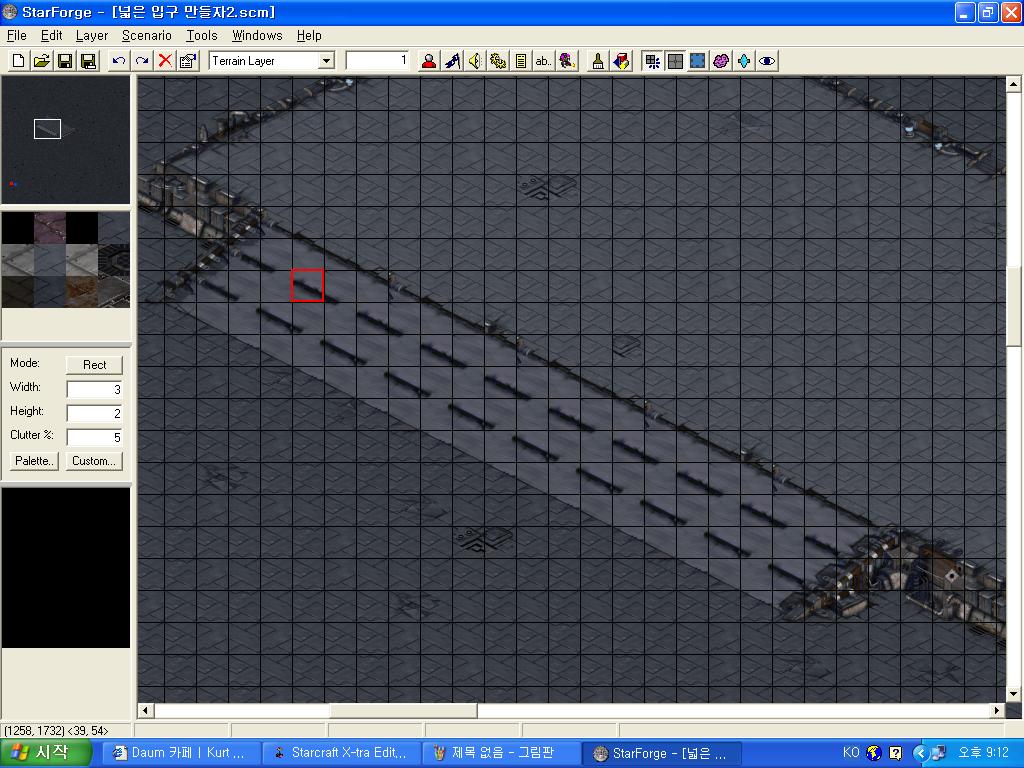Toggle the cyan crystal icon
This screenshot has width=1024, height=768.
coord(744,61)
